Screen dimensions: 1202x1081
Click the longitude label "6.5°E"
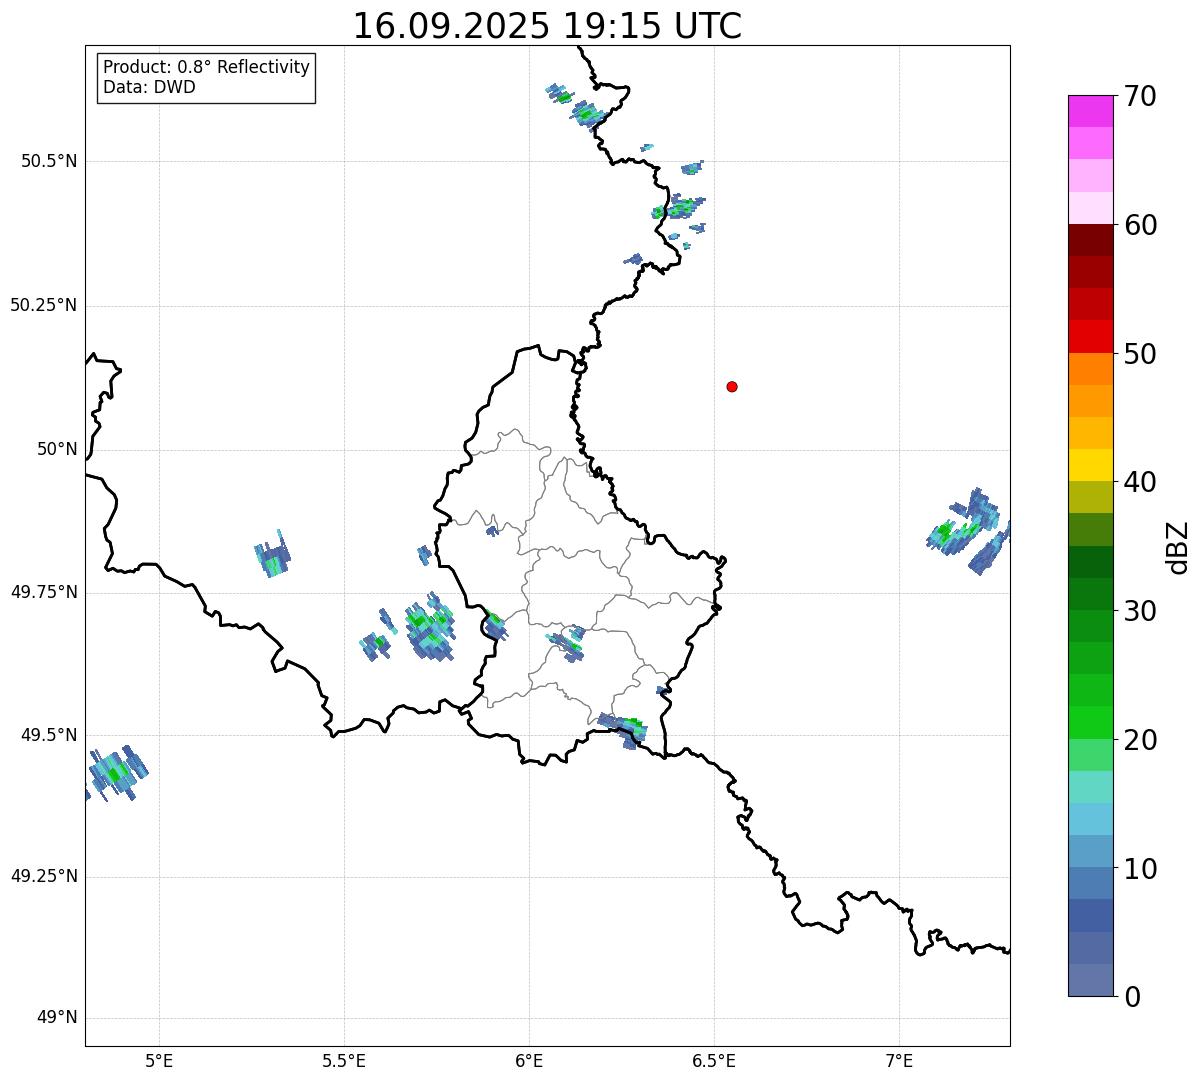714,1060
